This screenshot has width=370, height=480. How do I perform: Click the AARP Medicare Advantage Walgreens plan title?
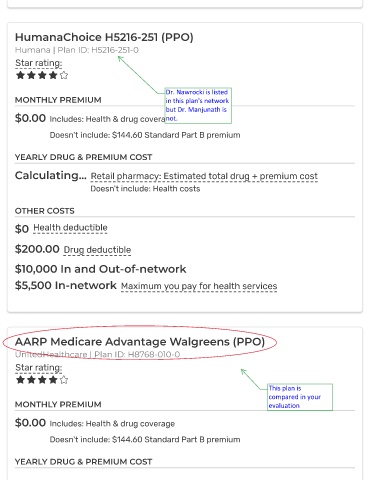(x=140, y=342)
